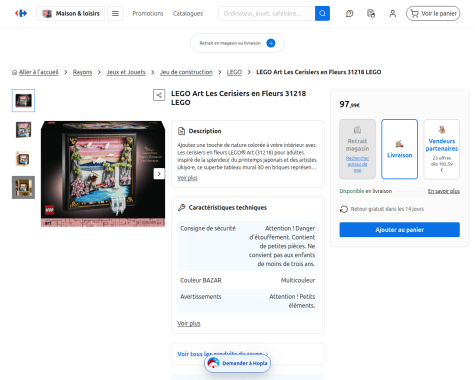
Task: Open the user account icon
Action: [x=393, y=13]
